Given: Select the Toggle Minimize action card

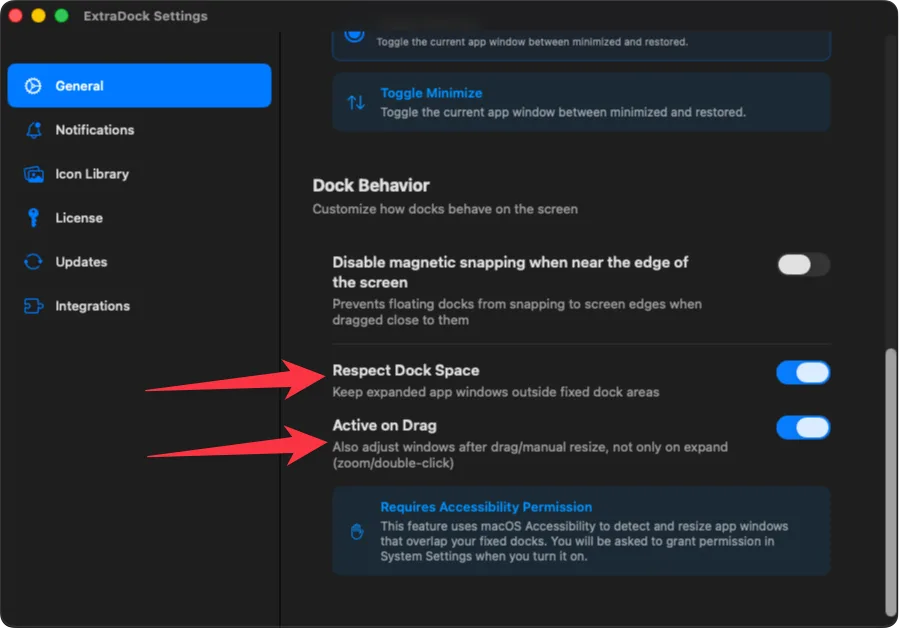Looking at the screenshot, I should coord(581,102).
